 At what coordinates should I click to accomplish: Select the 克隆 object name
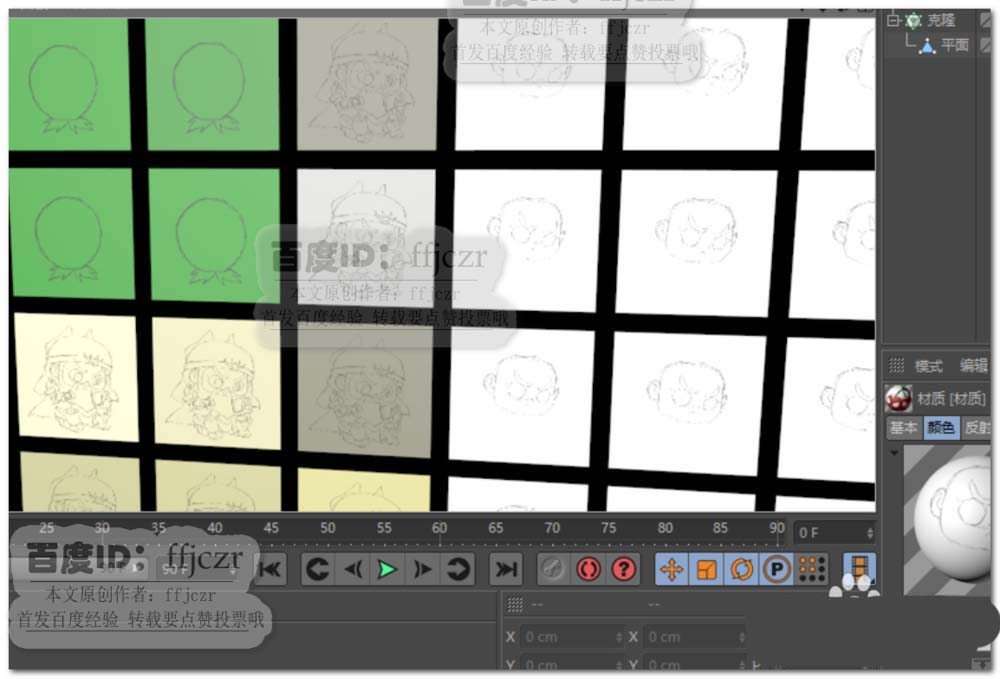[x=941, y=20]
